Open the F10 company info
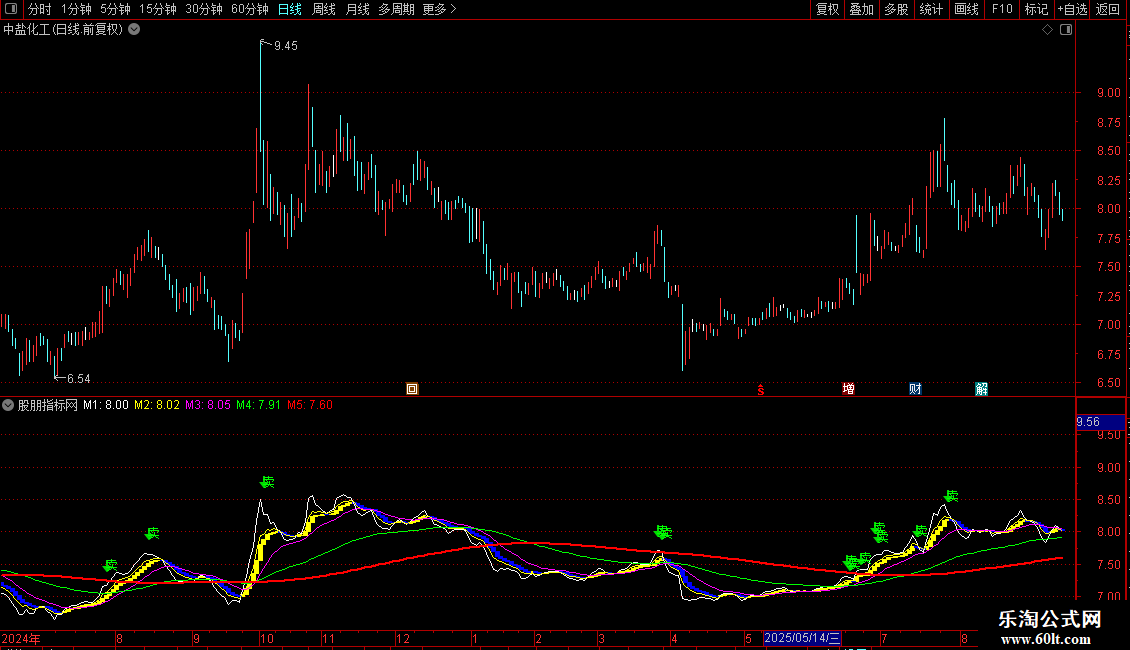The height and width of the screenshot is (650, 1130). click(x=1002, y=9)
